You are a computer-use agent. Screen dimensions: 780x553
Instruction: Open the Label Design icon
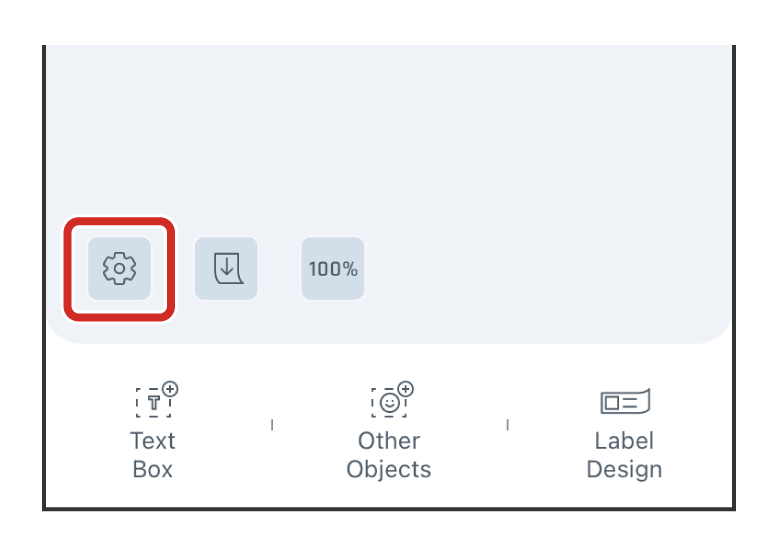coord(624,401)
